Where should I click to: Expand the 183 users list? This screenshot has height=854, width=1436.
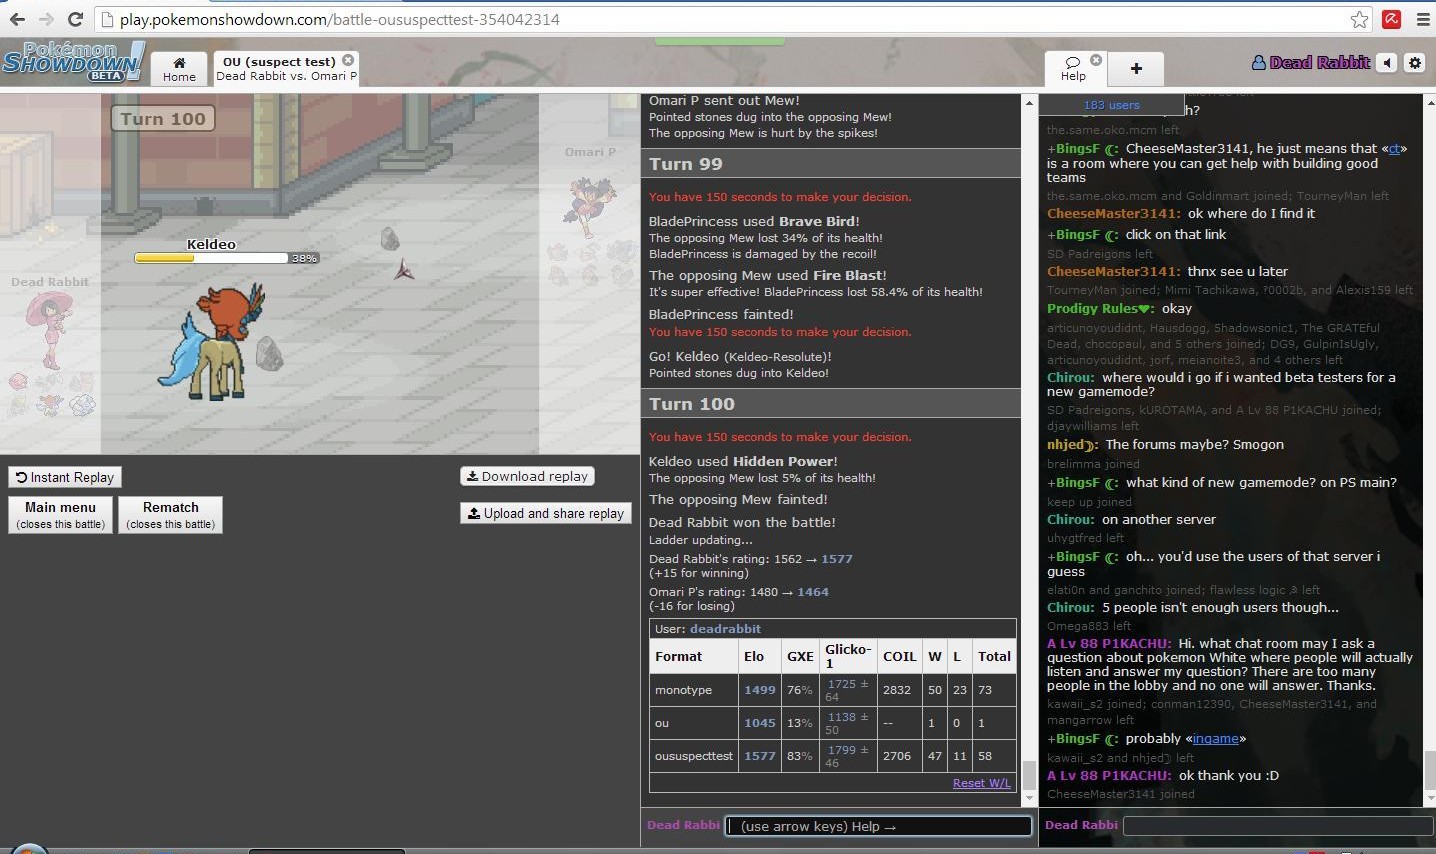pyautogui.click(x=1111, y=105)
